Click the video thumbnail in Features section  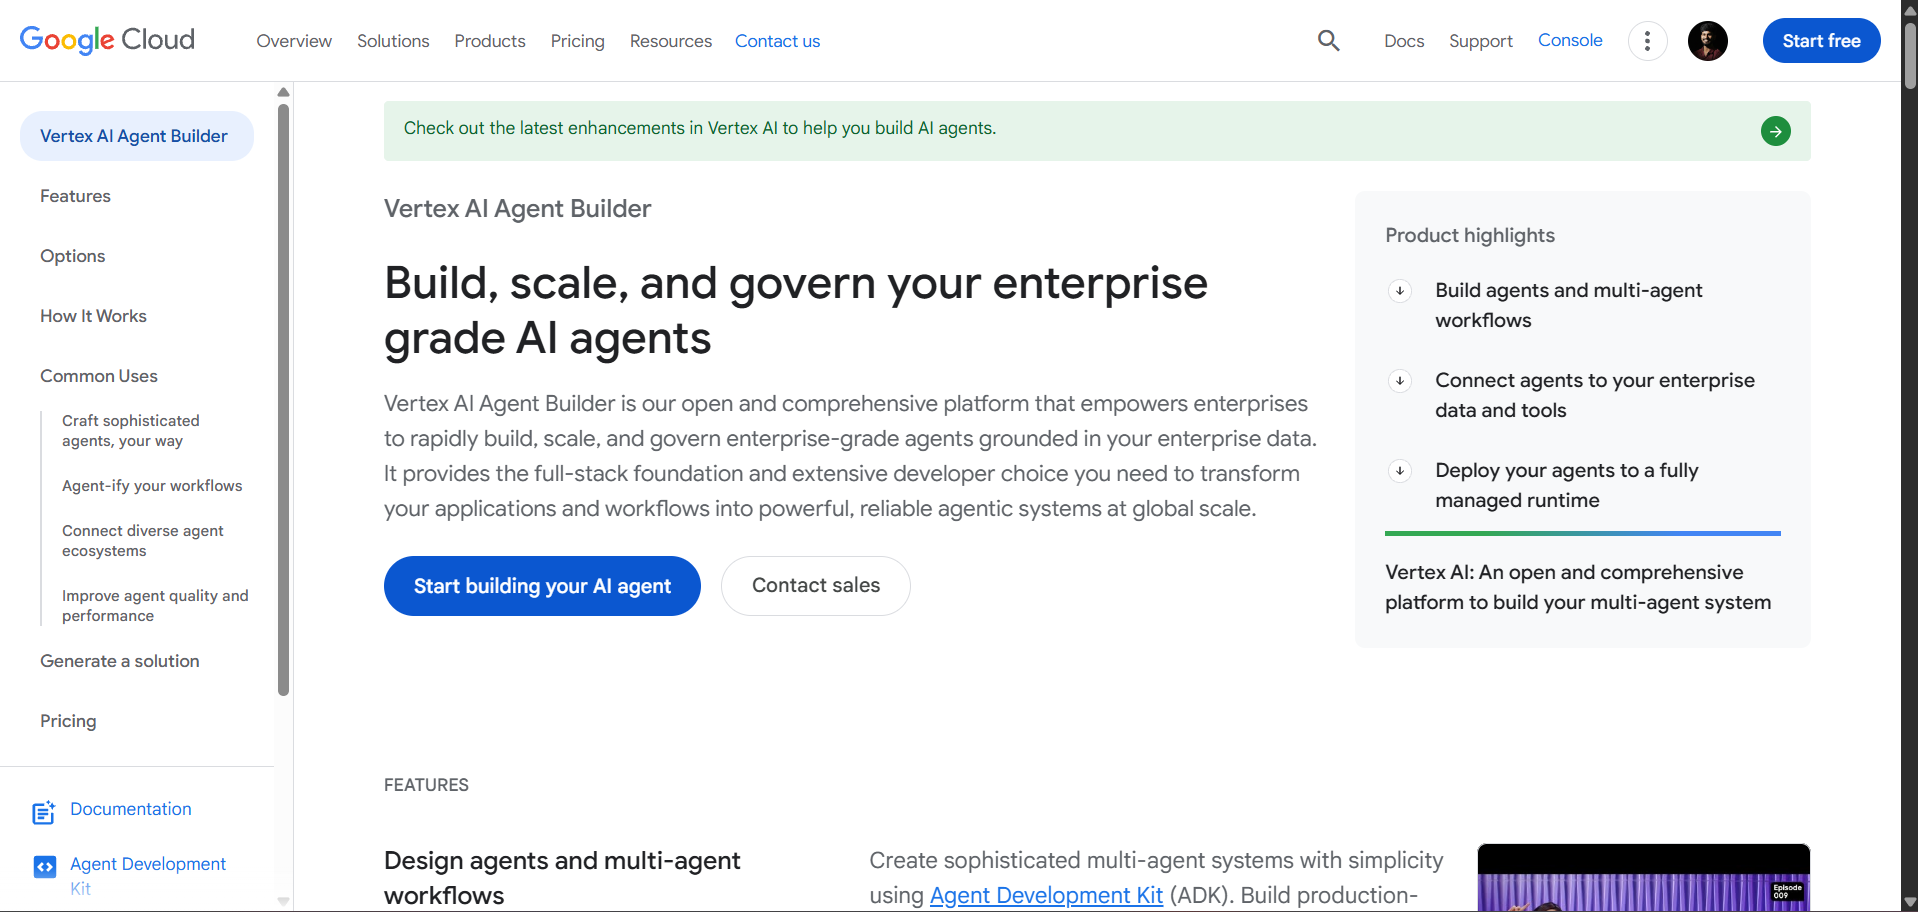click(1644, 878)
